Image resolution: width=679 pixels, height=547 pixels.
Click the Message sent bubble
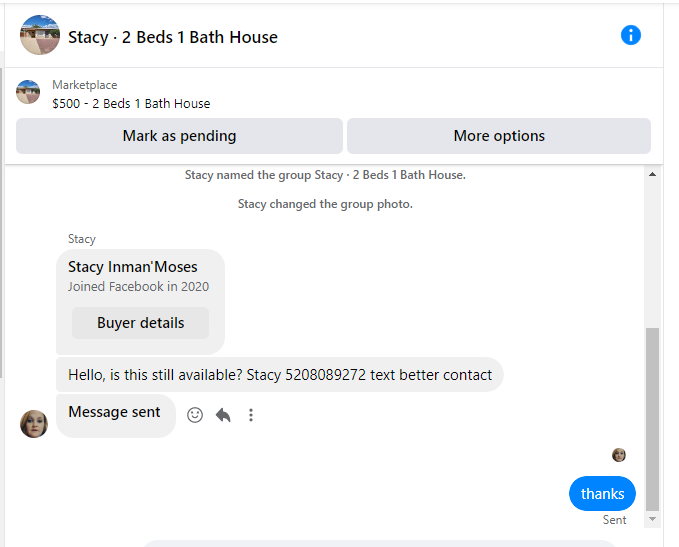116,416
